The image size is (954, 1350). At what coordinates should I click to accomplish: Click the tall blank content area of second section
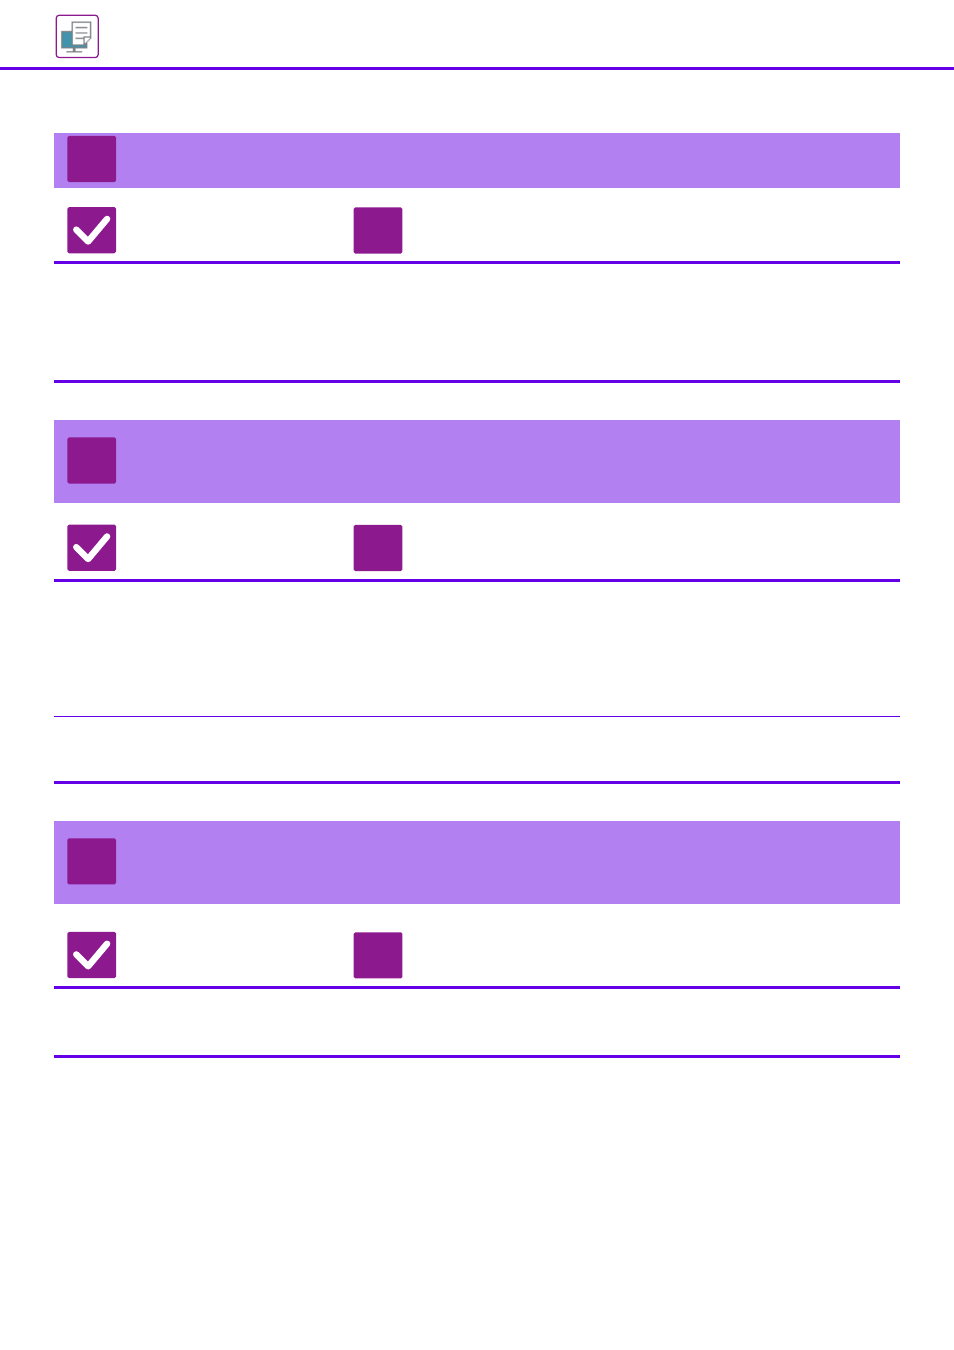(x=477, y=649)
